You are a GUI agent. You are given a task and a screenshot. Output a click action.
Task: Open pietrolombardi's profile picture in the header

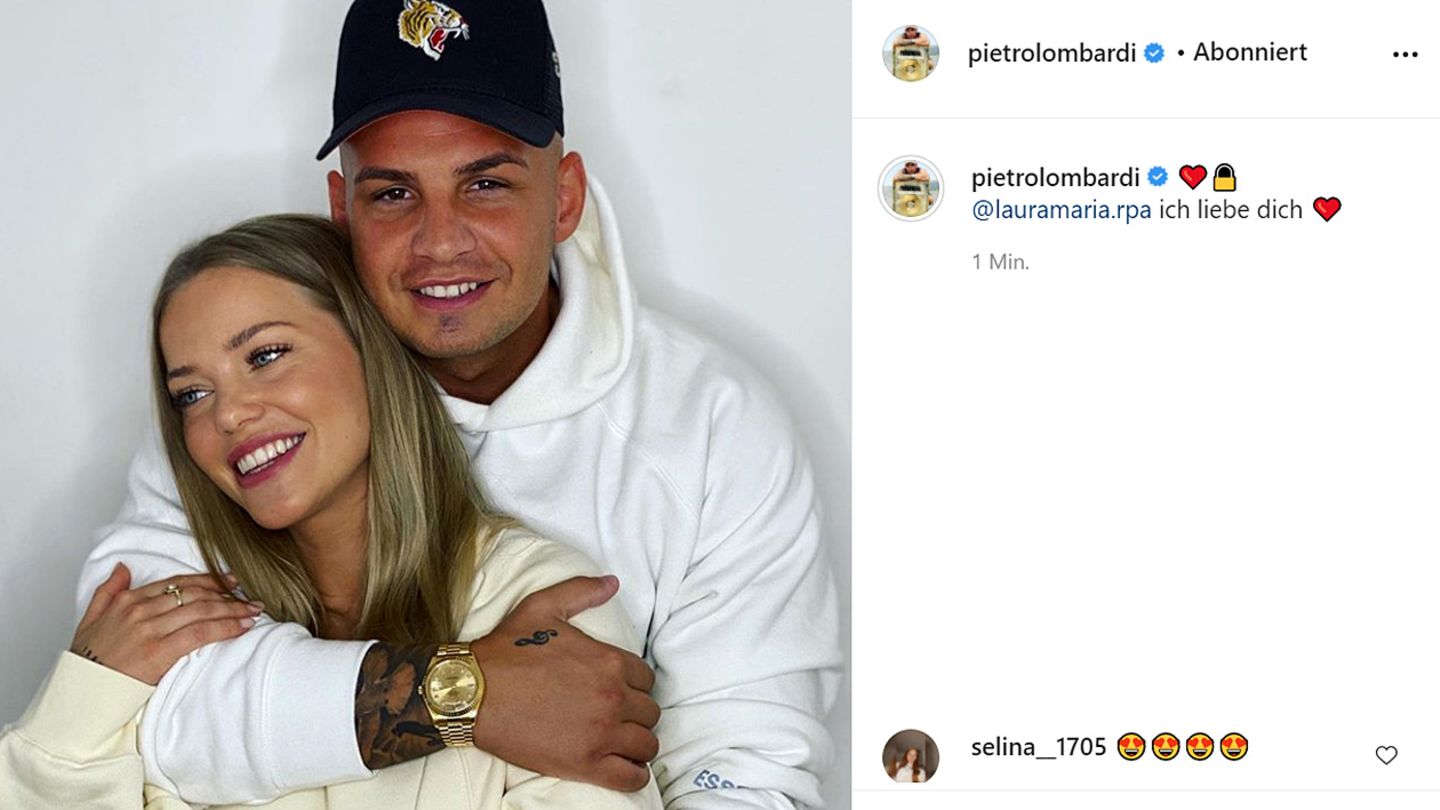(x=910, y=53)
